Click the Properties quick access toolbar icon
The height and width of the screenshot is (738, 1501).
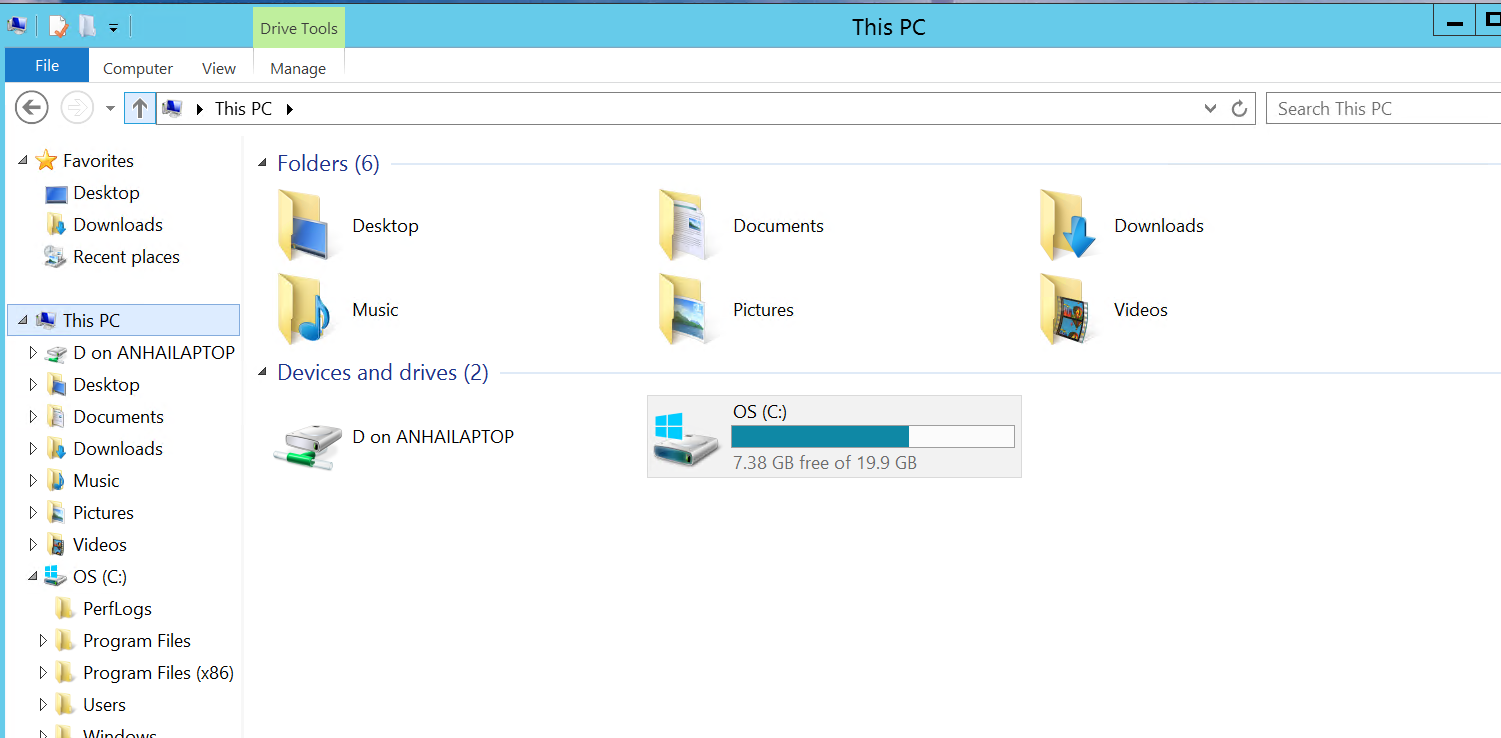pos(58,27)
